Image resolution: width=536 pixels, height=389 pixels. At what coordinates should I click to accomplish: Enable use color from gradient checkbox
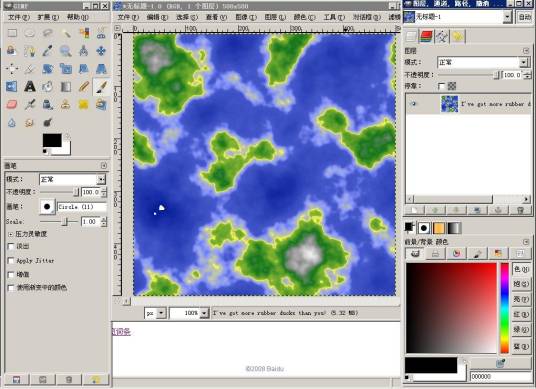click(x=11, y=288)
